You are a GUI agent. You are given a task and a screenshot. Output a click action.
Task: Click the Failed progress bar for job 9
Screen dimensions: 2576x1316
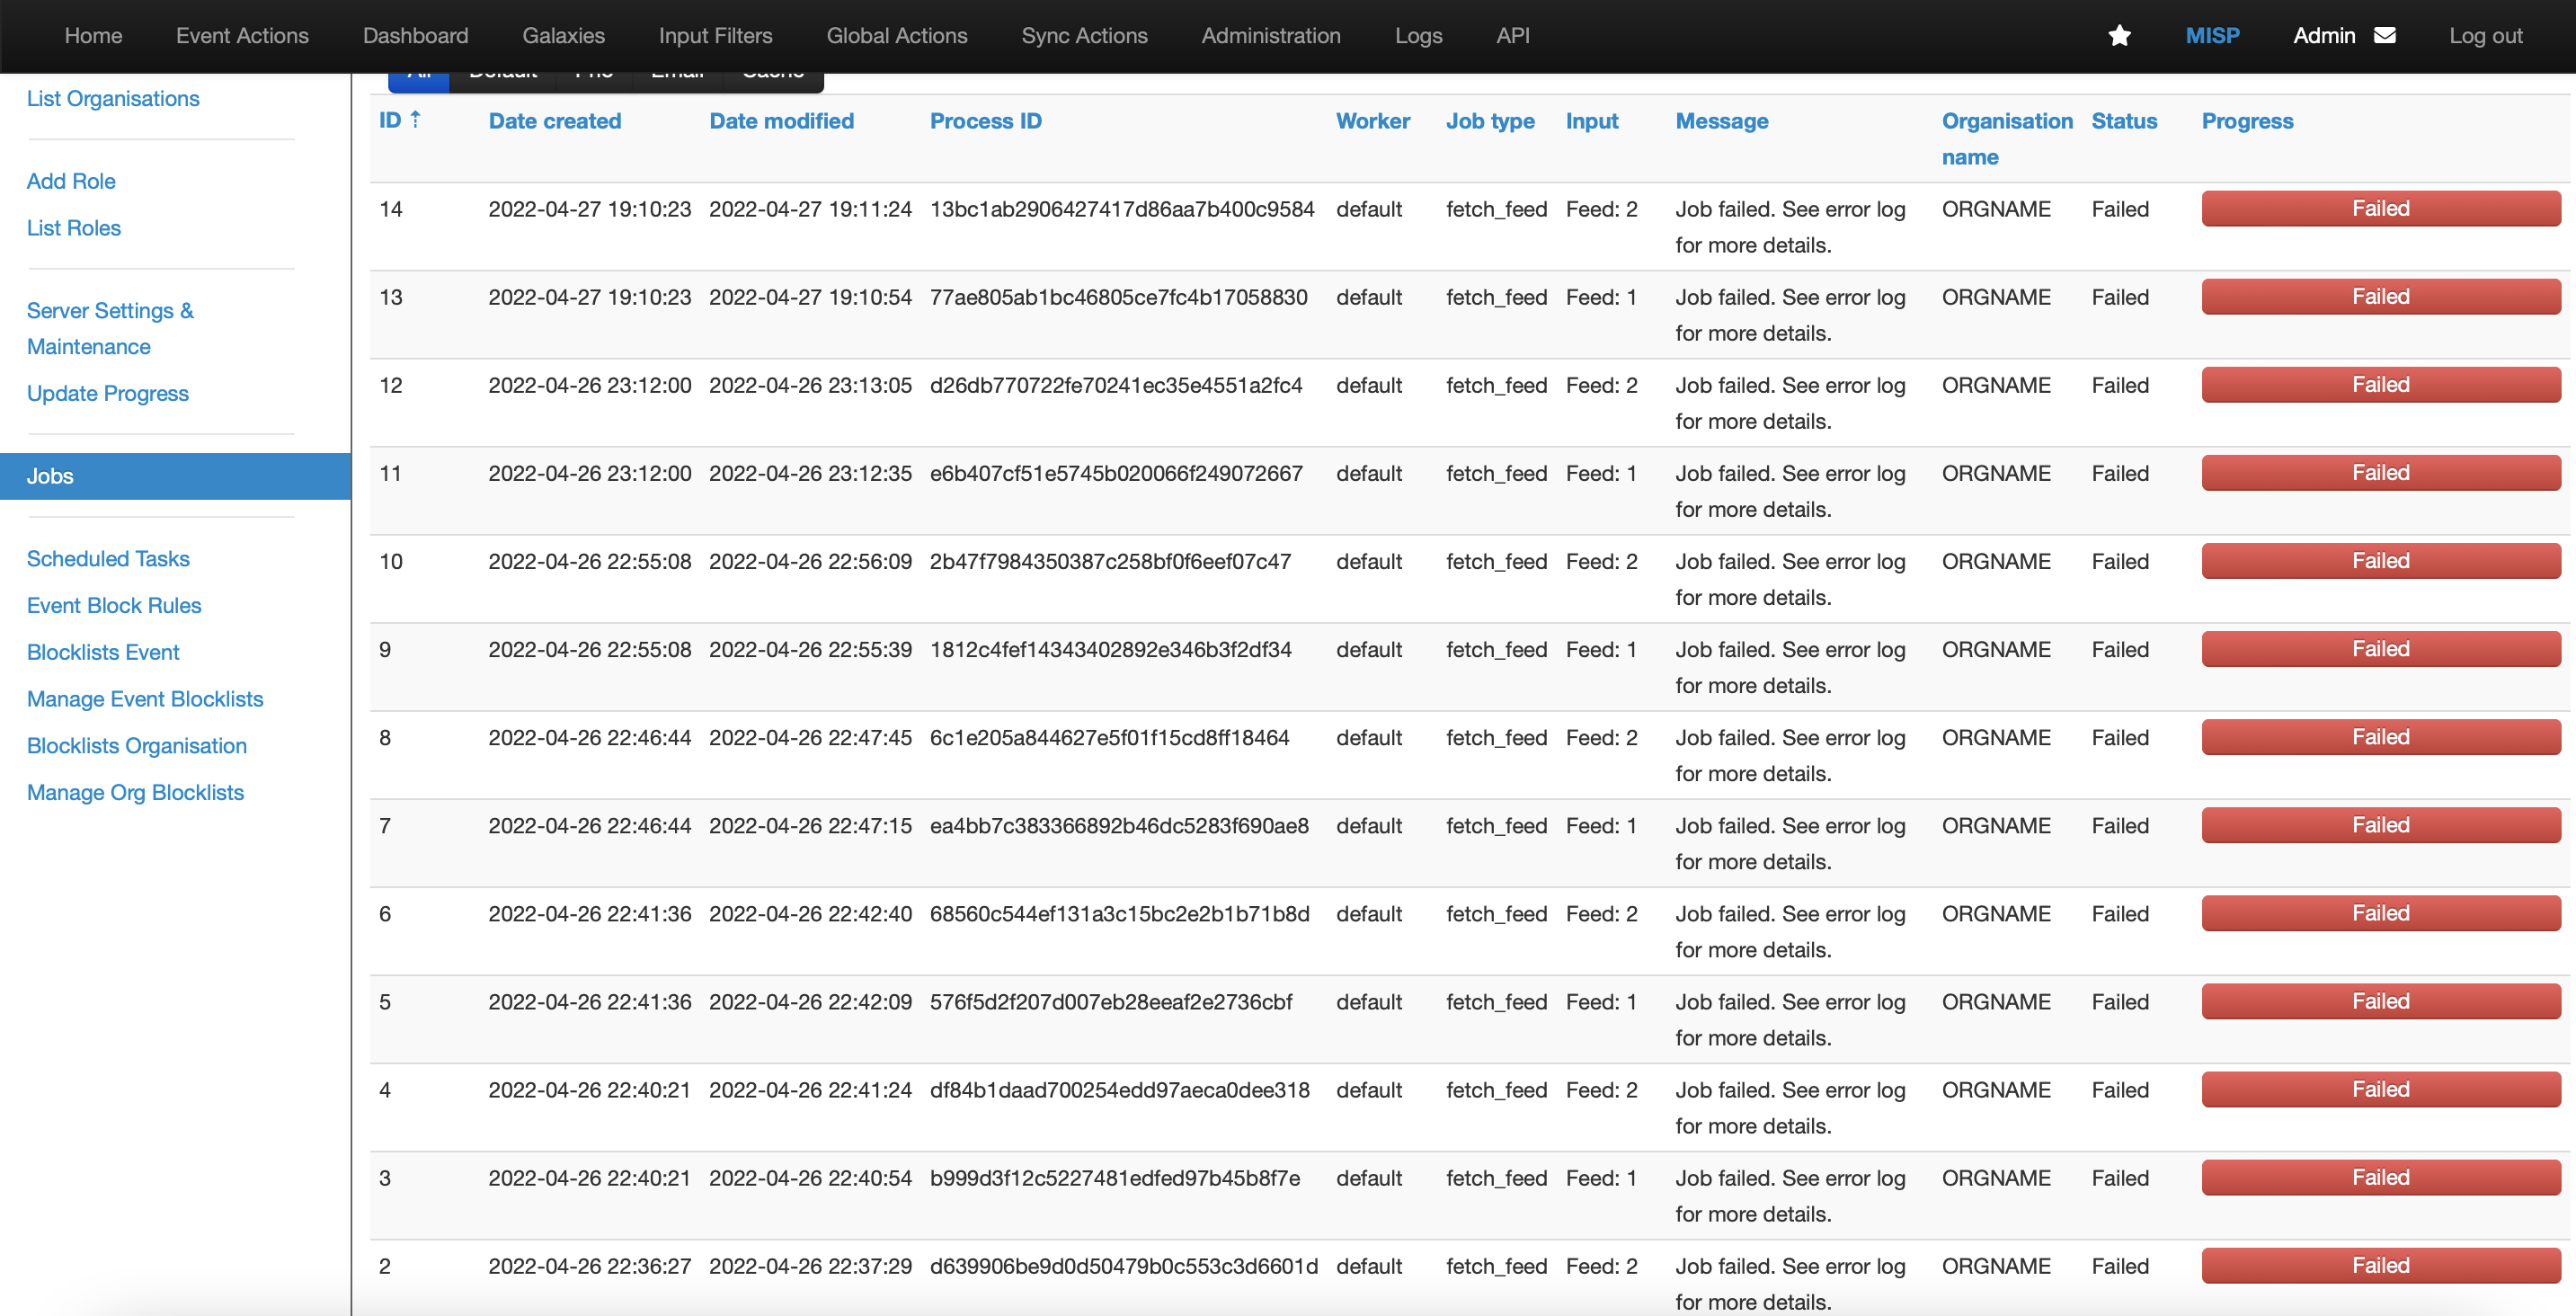point(2380,649)
